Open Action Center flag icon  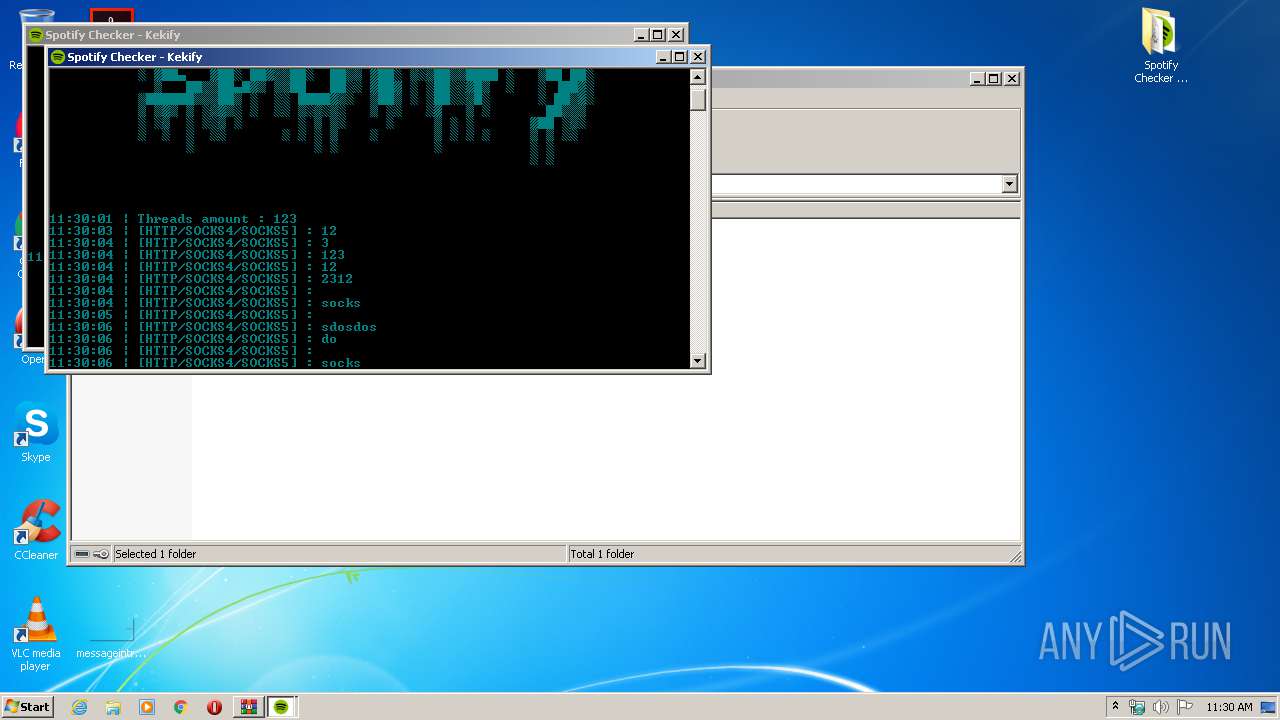[x=1185, y=707]
